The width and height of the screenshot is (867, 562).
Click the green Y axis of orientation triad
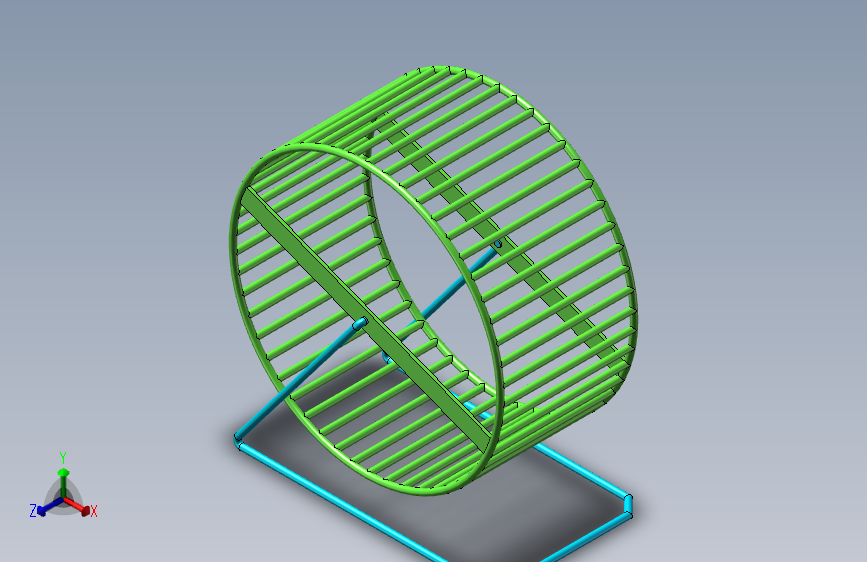click(63, 482)
